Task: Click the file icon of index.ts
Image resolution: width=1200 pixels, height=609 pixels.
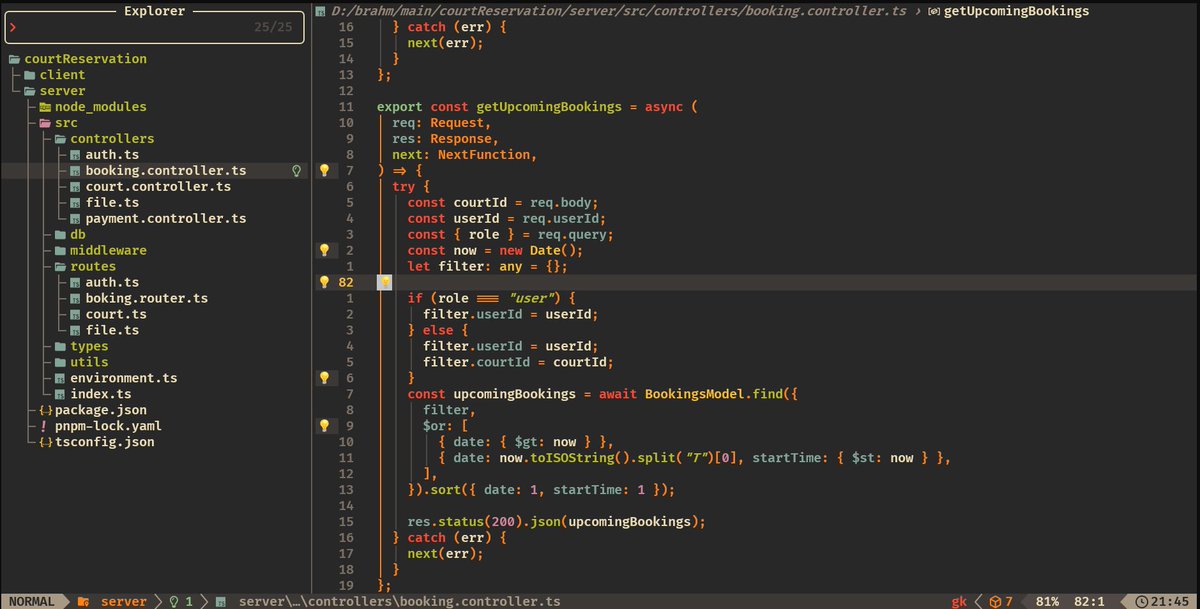Action: (60, 395)
